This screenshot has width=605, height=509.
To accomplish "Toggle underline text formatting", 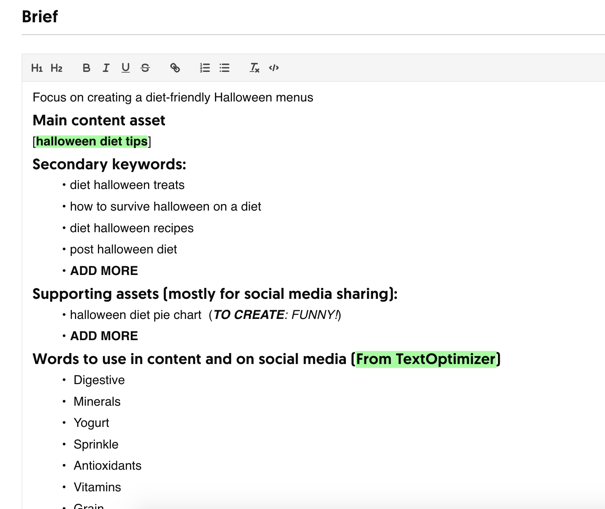I will [x=125, y=68].
